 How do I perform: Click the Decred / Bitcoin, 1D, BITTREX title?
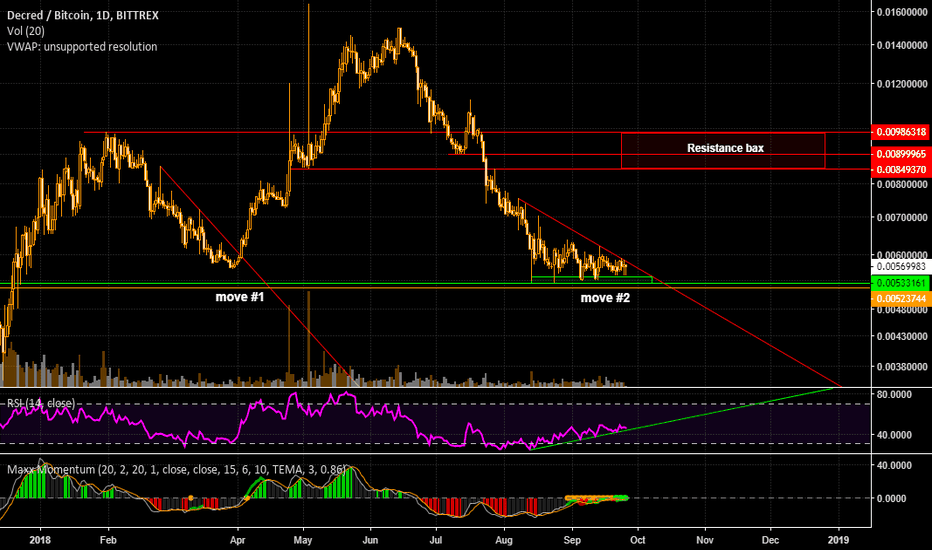83,15
